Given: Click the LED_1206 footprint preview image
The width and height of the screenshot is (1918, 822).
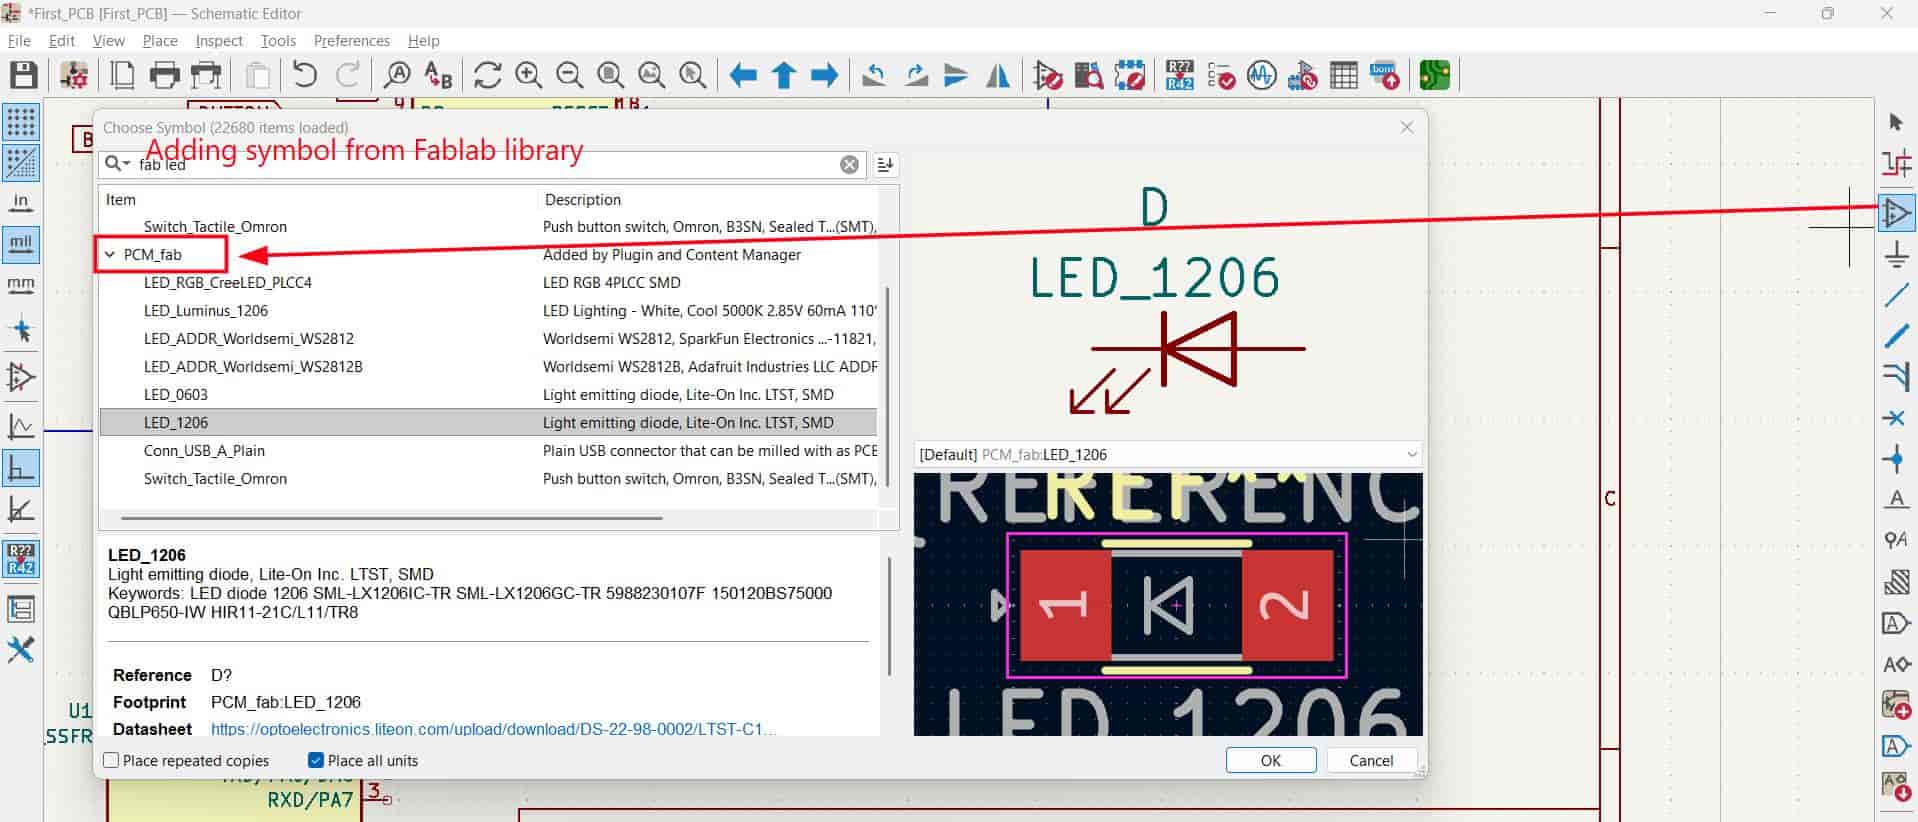Looking at the screenshot, I should [x=1168, y=605].
